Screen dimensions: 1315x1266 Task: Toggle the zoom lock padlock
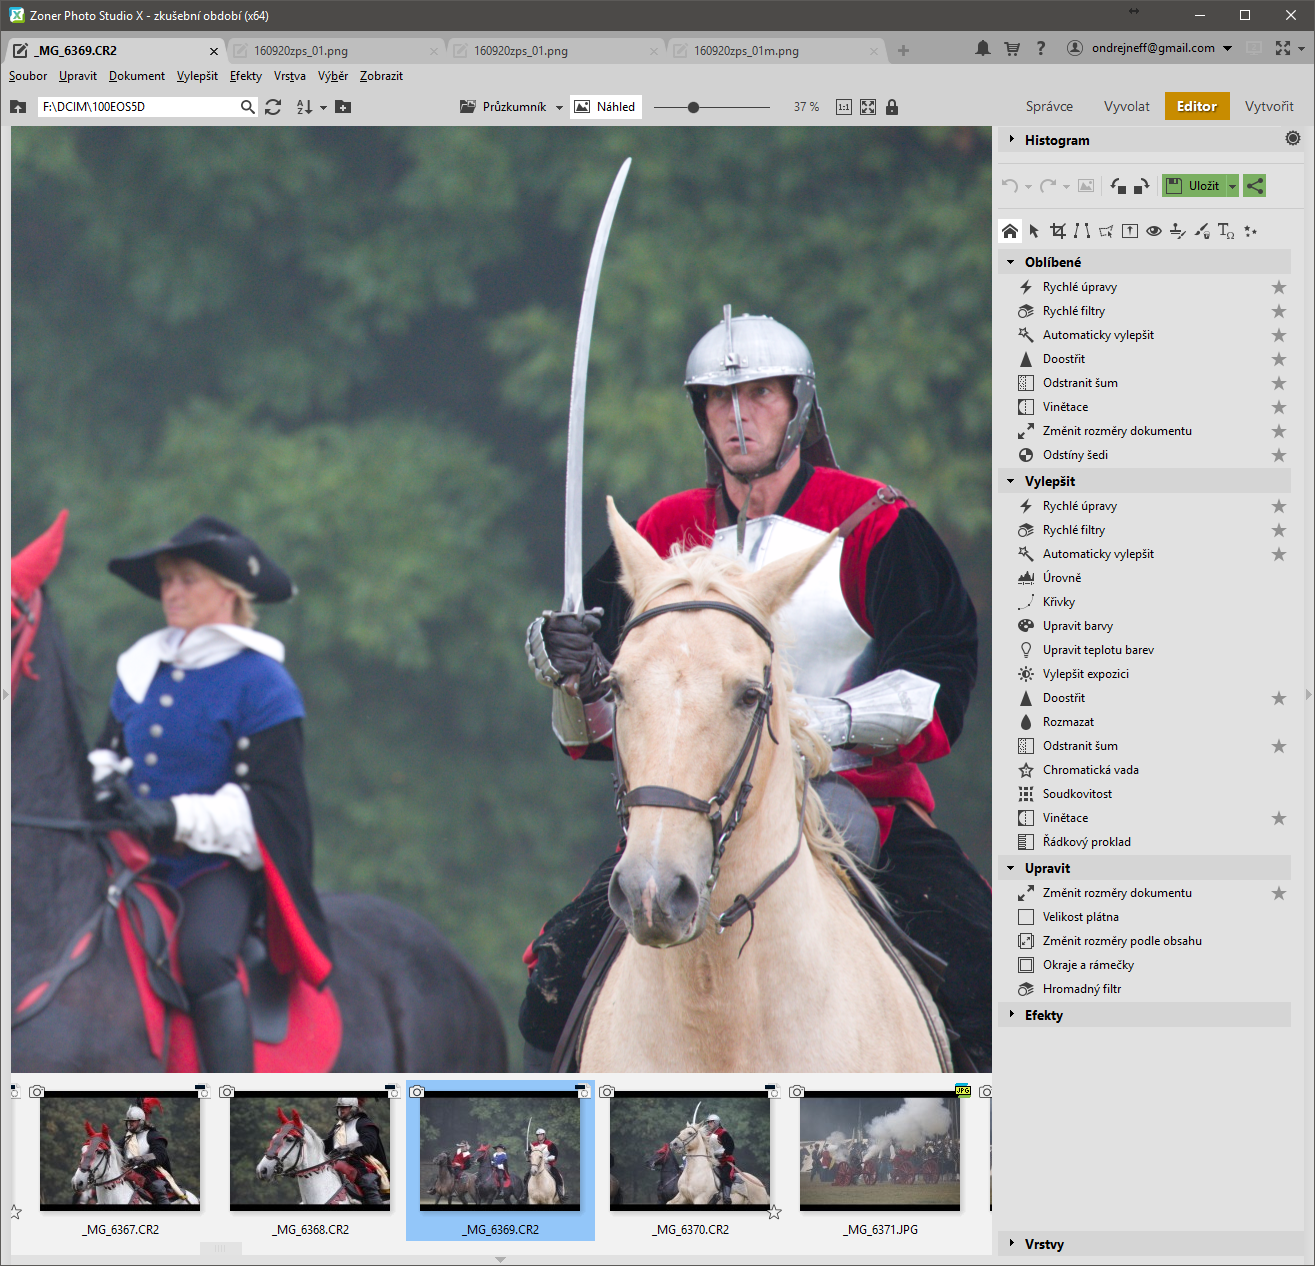click(x=892, y=107)
